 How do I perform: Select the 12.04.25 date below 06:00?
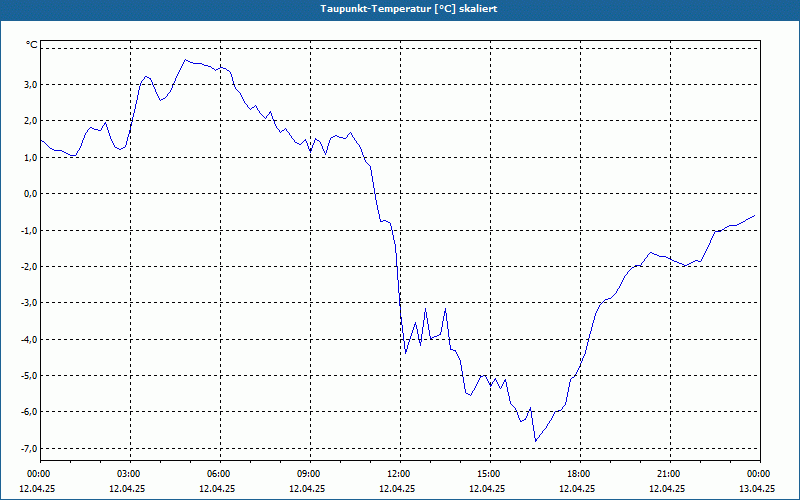(217, 488)
